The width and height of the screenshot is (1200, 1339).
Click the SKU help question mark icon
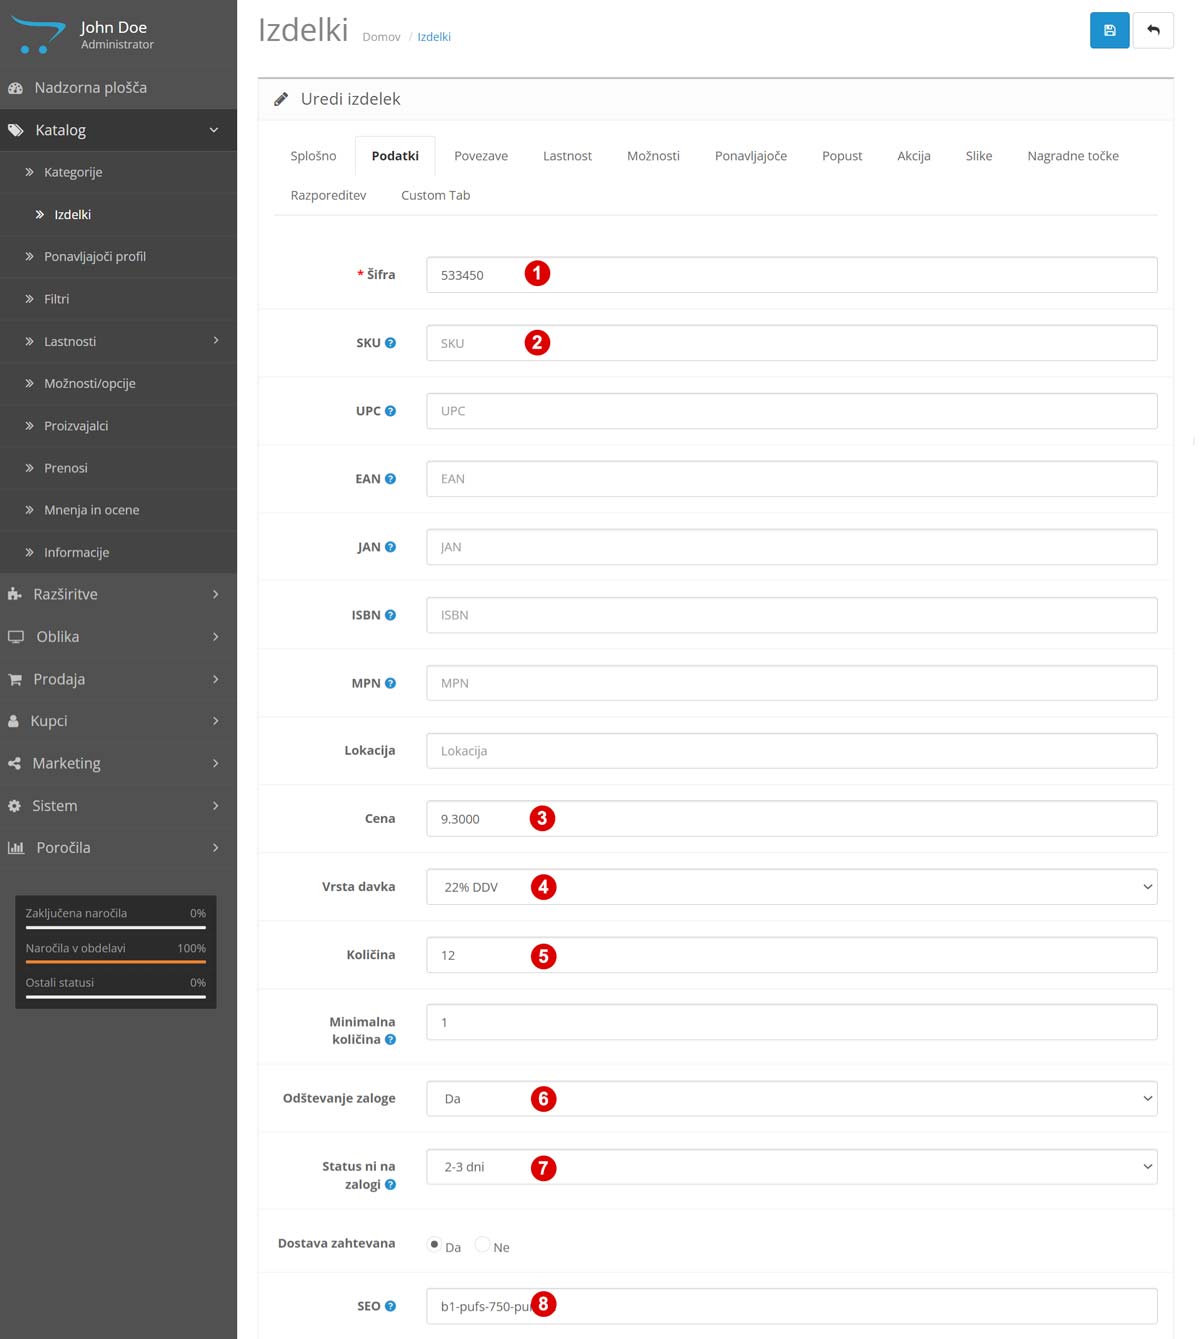[x=390, y=343]
